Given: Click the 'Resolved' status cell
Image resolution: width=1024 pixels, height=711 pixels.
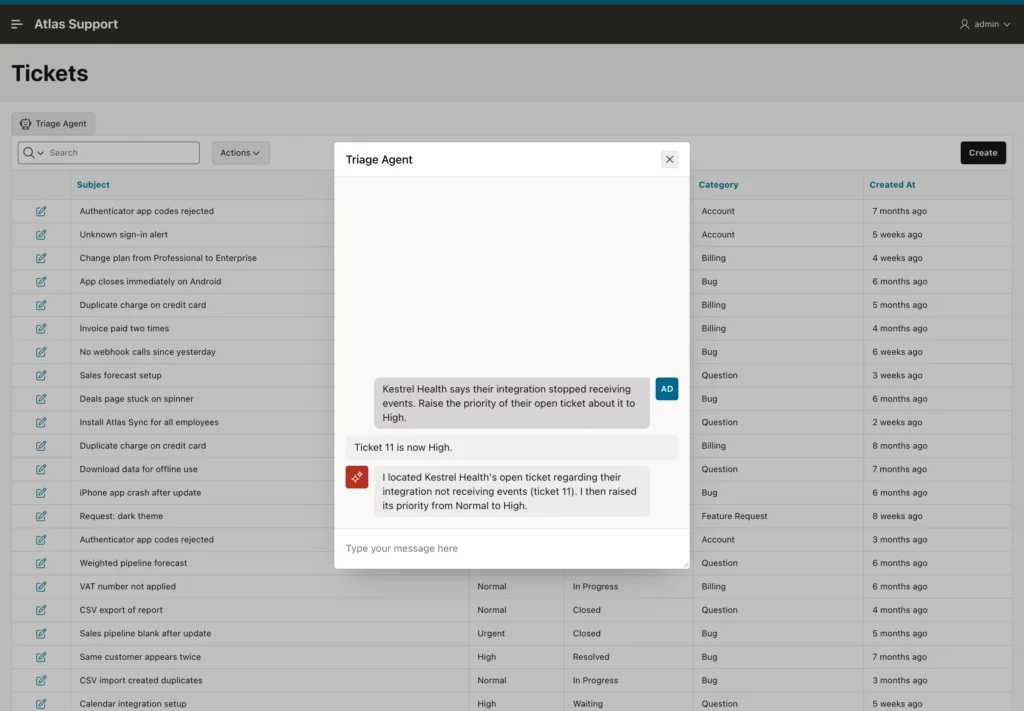Looking at the screenshot, I should coord(591,657).
